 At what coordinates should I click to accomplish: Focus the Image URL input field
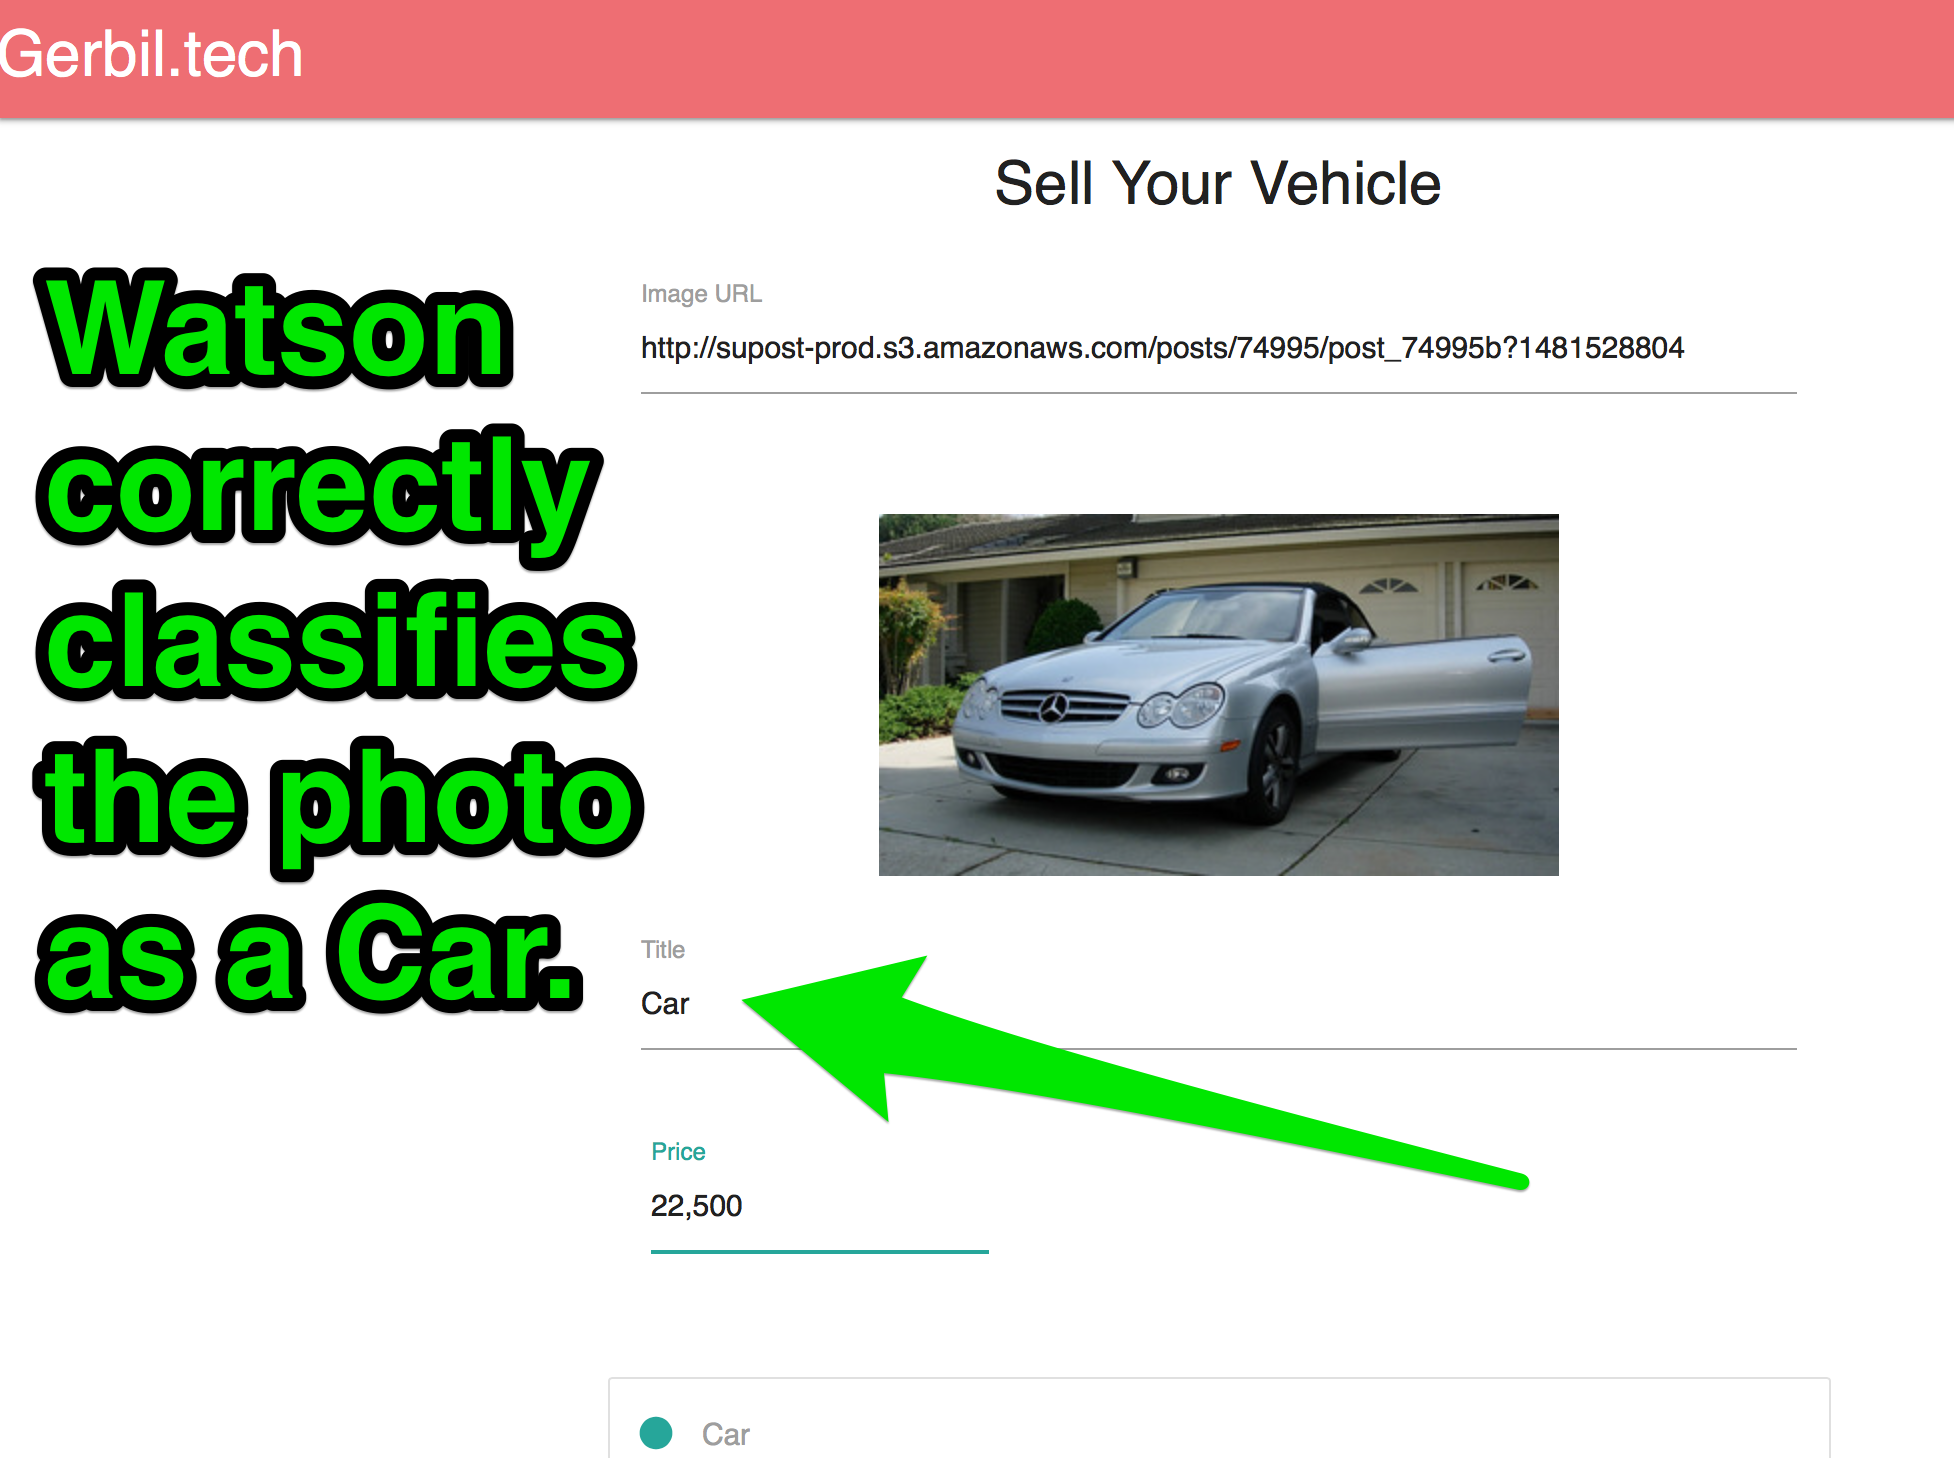(x=1218, y=349)
